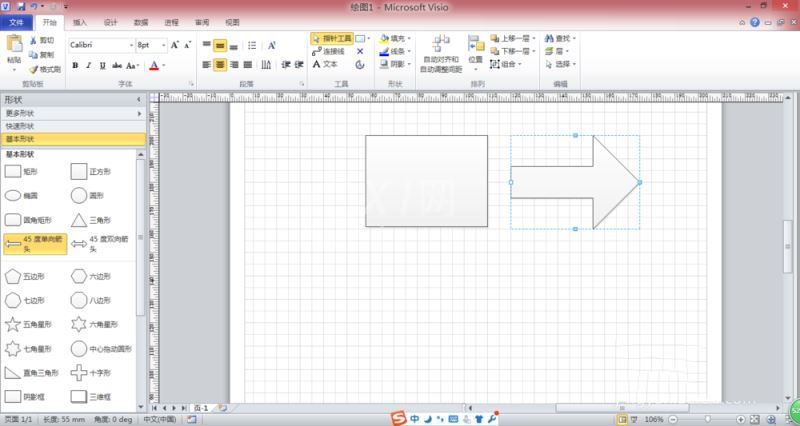Select the connection point X tool
The width and height of the screenshot is (800, 426).
click(360, 52)
